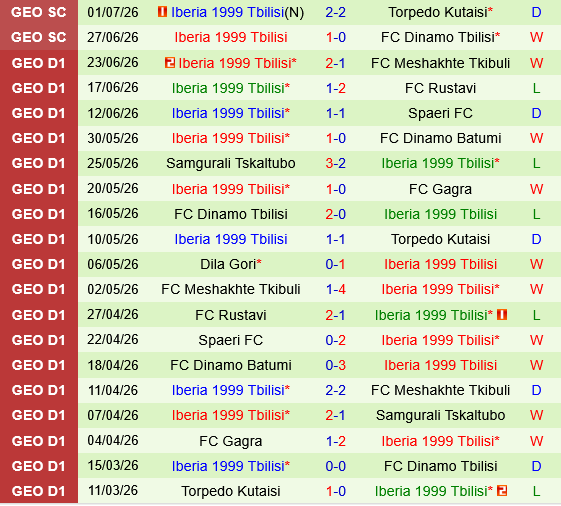Open Spaeri FC team on 12/06/26 row
The image size is (561, 506).
440,113
